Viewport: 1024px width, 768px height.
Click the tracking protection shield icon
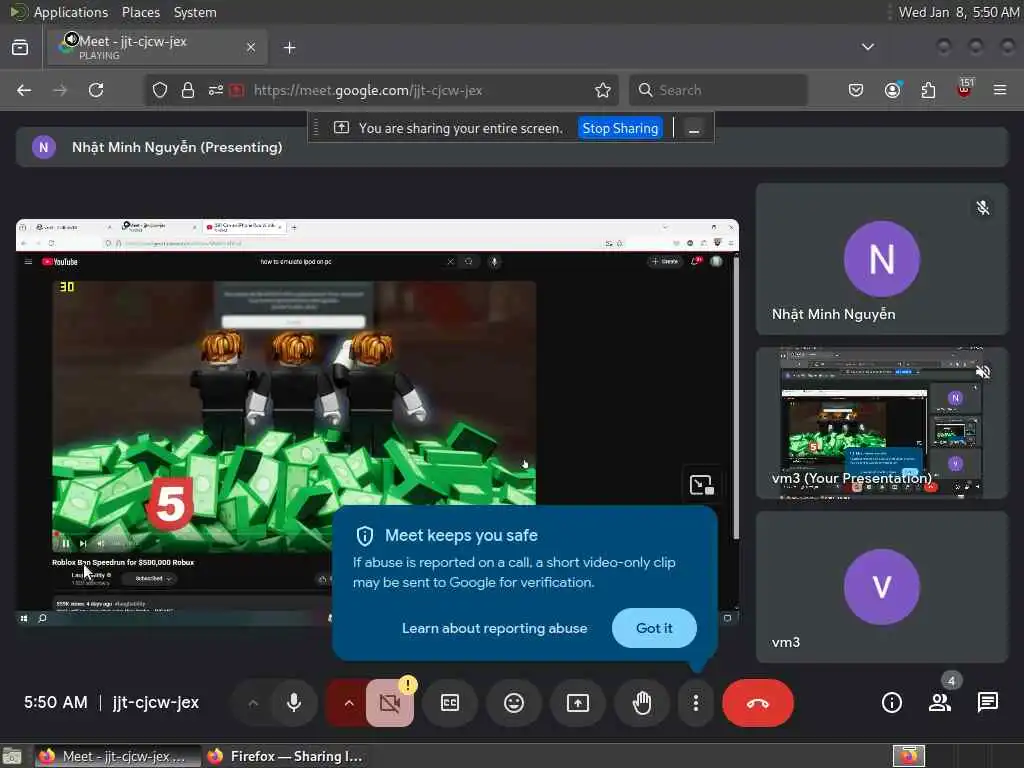(159, 90)
